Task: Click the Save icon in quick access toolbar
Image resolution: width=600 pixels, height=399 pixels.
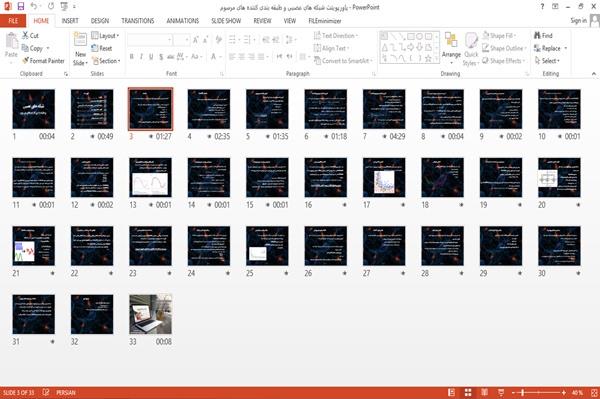Action: (21, 6)
